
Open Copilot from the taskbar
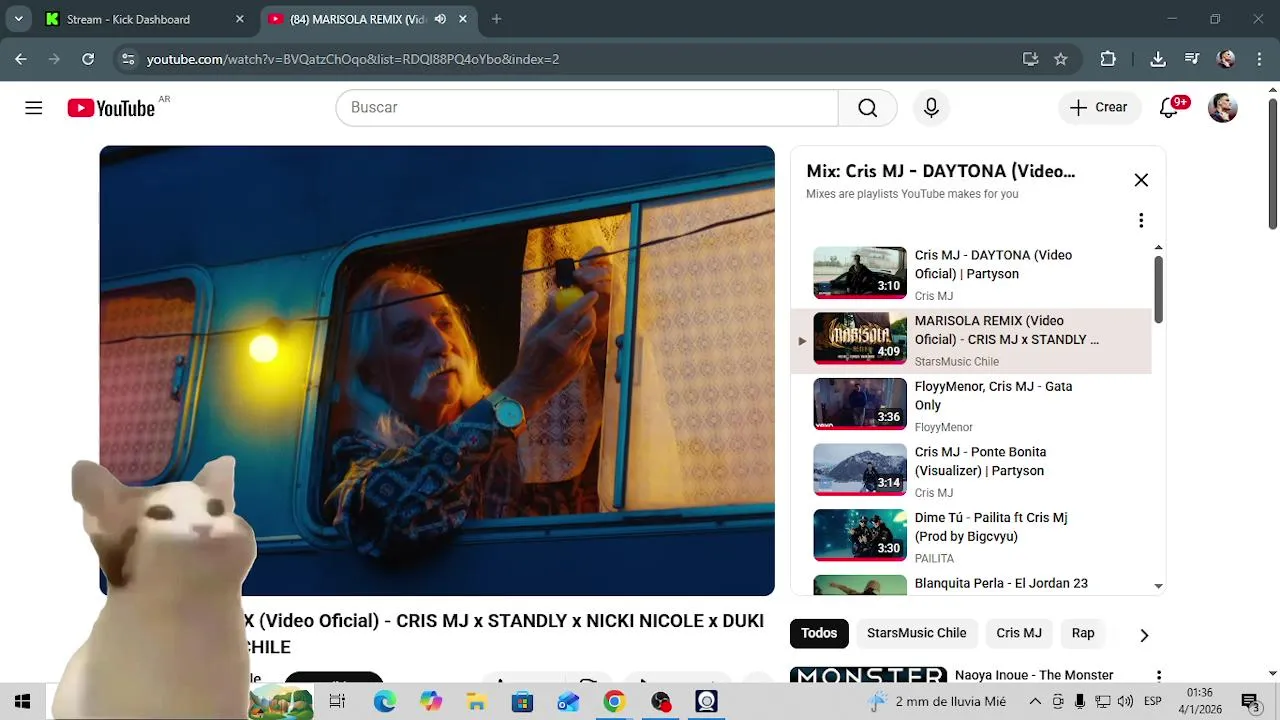(431, 701)
